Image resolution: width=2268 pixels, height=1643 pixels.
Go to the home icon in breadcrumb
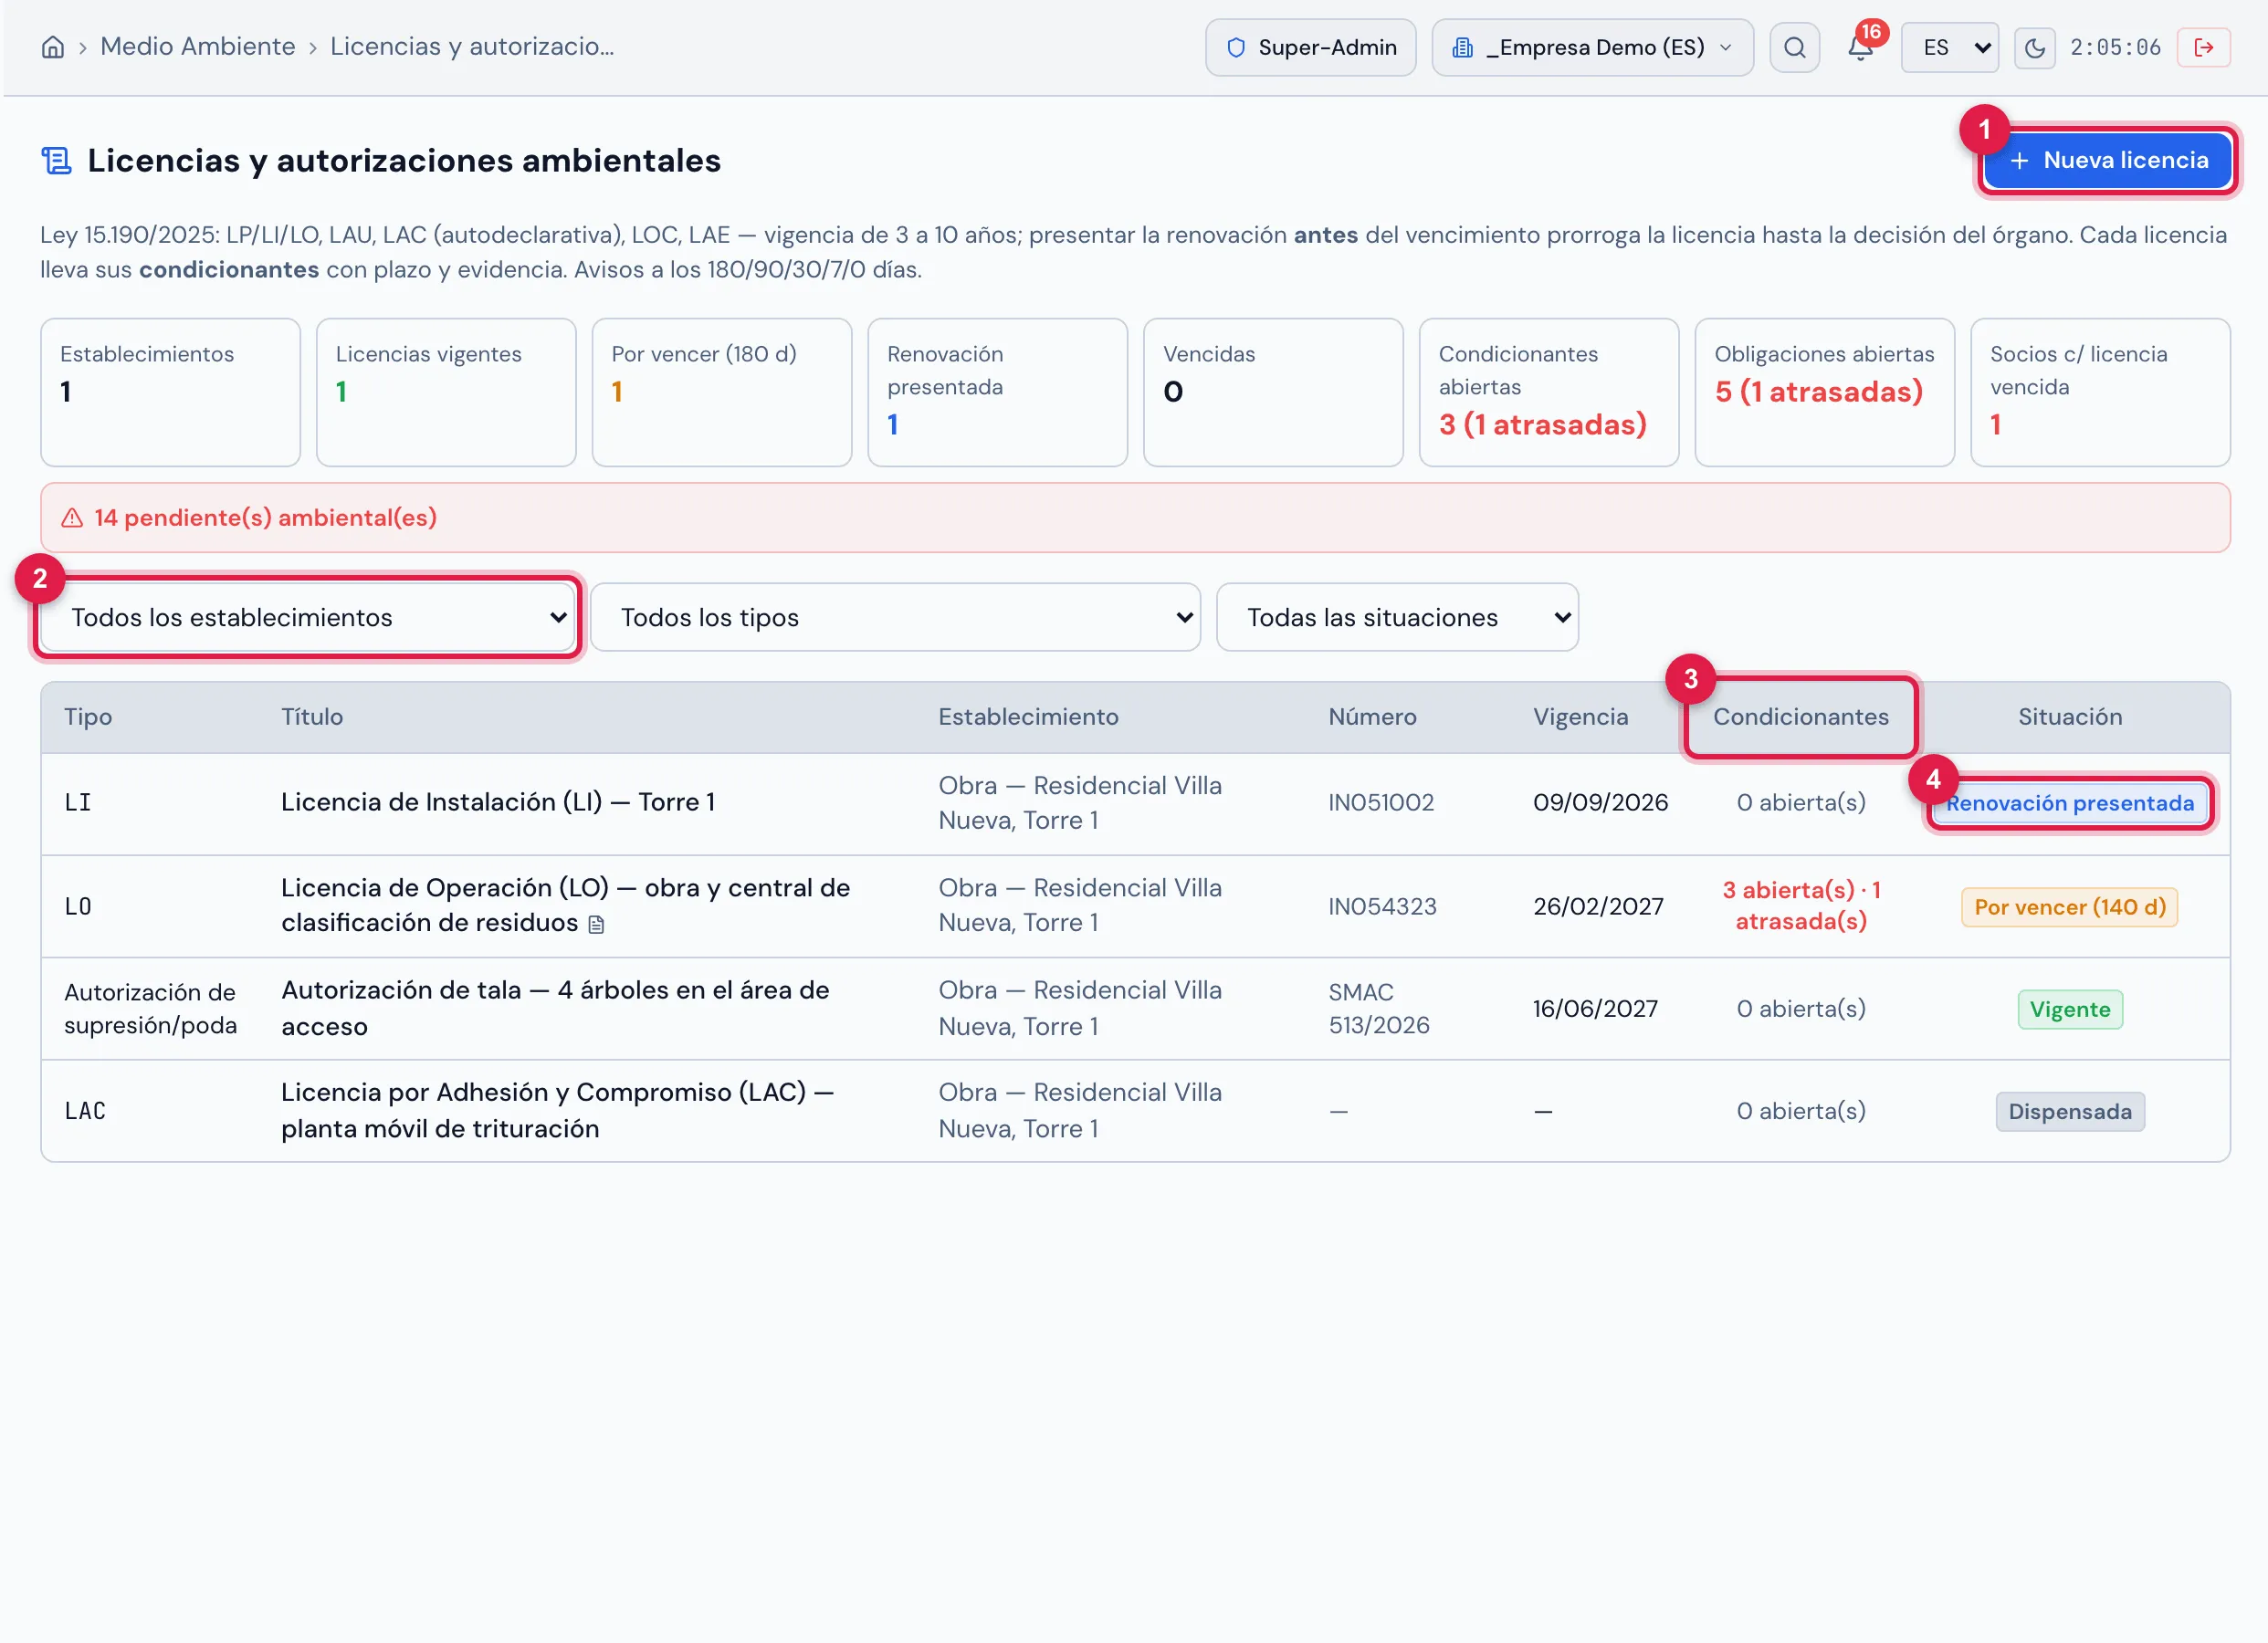(x=53, y=47)
